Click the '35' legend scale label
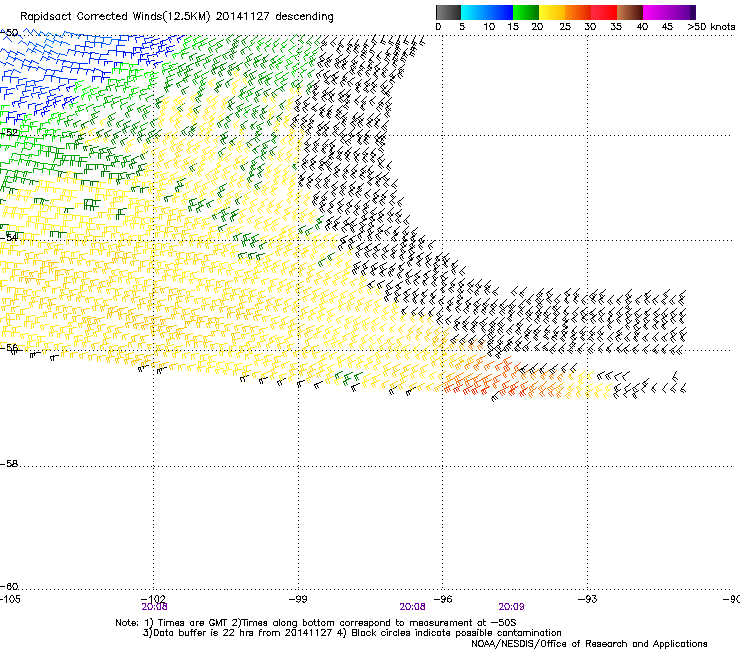 616,27
